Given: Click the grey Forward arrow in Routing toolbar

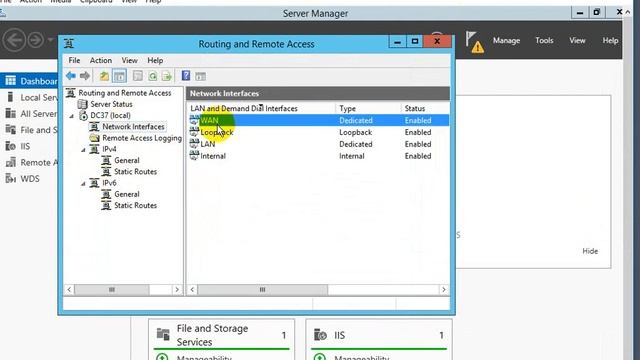Looking at the screenshot, I should coord(84,76).
